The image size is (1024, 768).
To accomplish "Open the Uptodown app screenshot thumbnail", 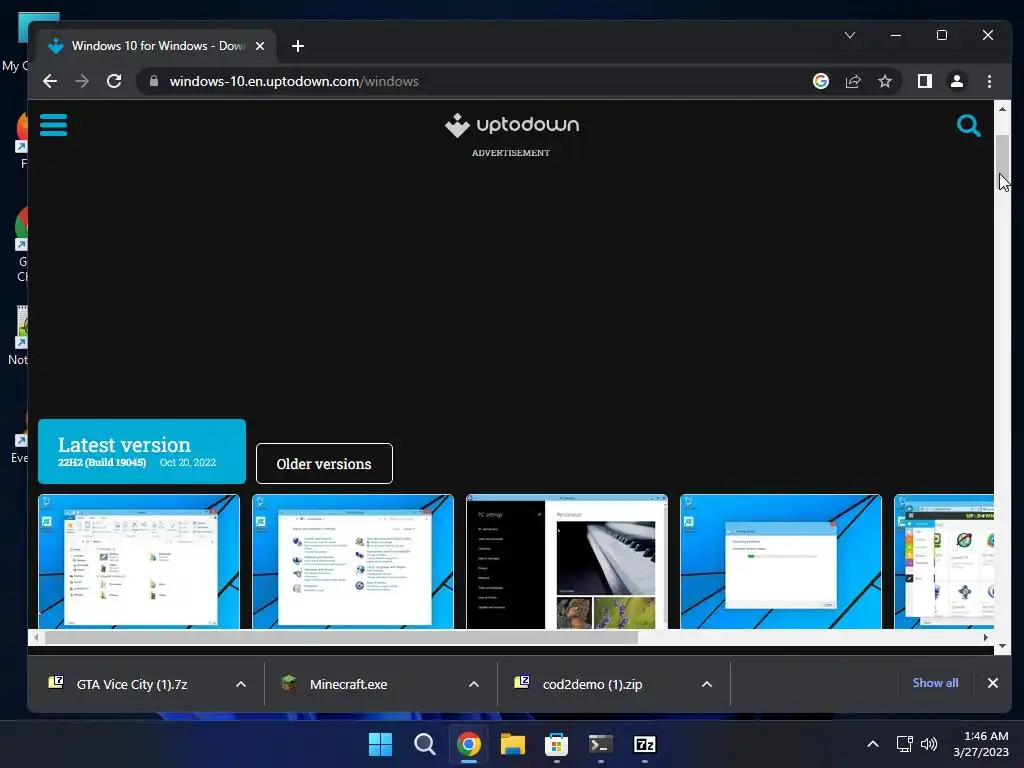I will point(944,562).
